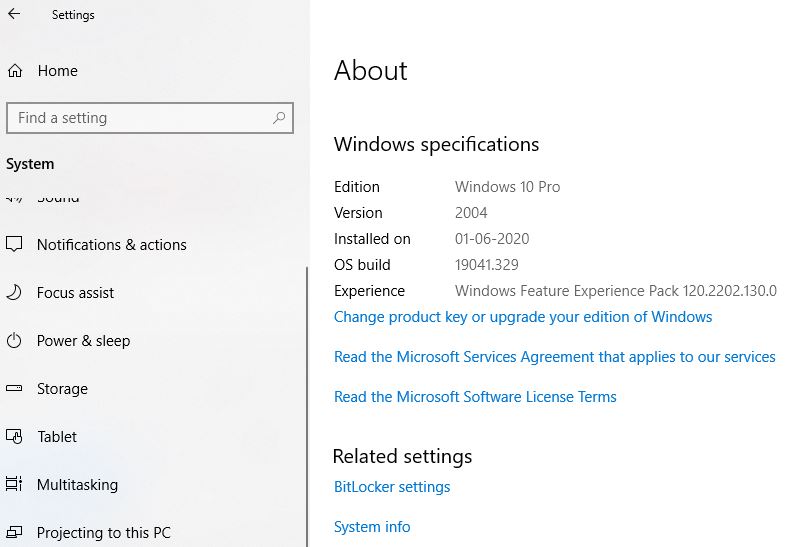Select the OS build 19041.329 value
This screenshot has height=547, width=809.
[x=487, y=265]
